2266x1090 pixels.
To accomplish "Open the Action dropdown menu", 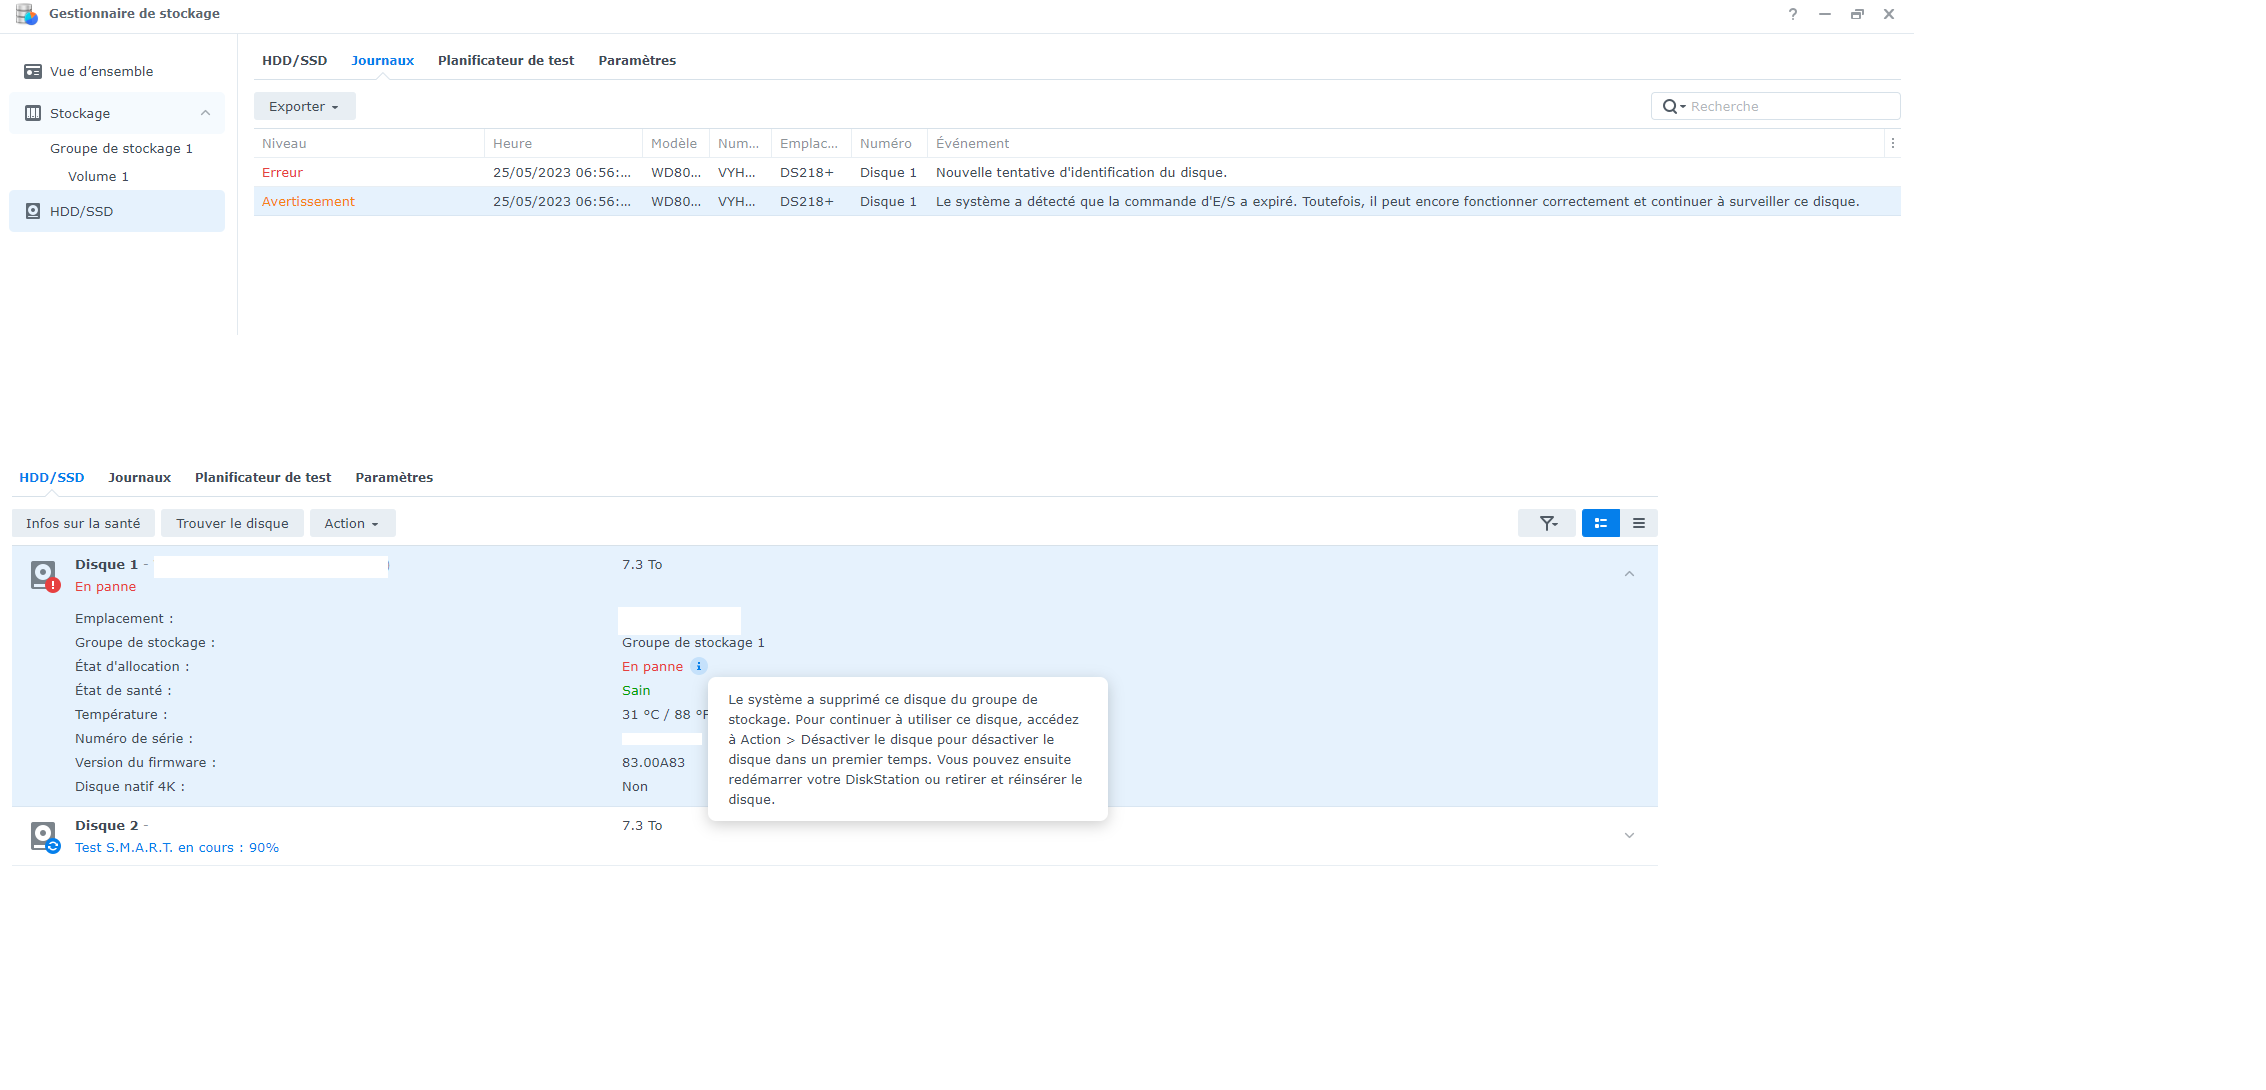I will [352, 523].
